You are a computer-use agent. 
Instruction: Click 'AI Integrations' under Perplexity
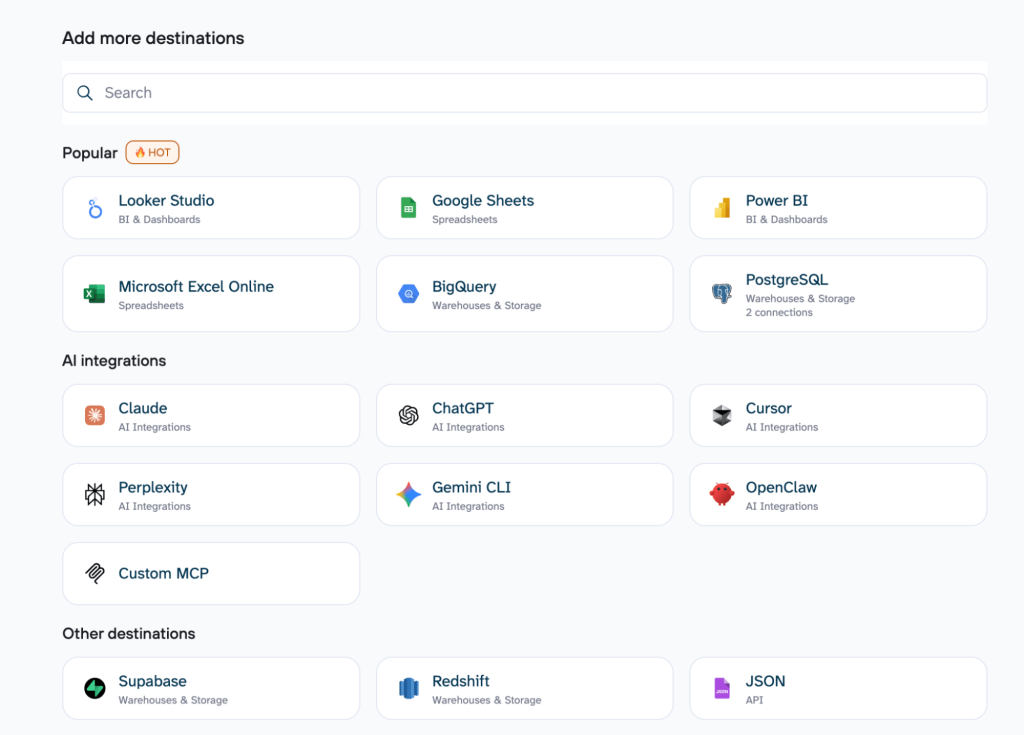coord(155,506)
